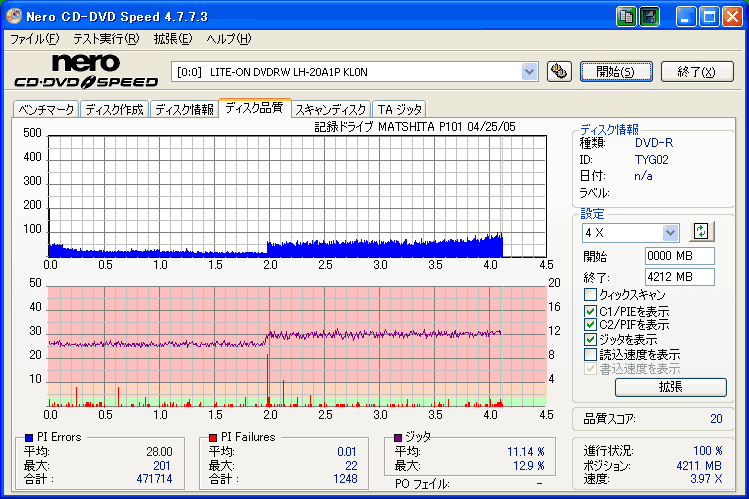
Task: Click jitter 平均 value 11.14 %
Action: point(525,452)
